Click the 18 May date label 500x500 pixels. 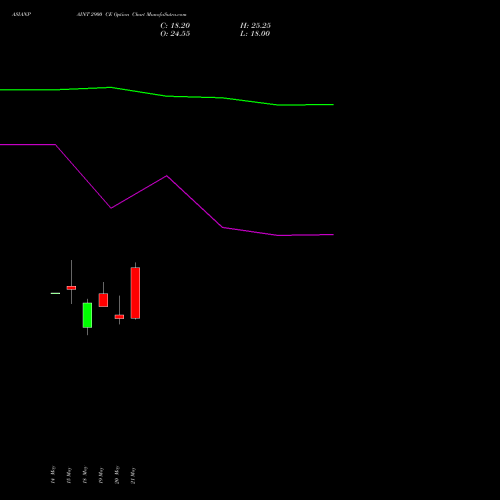click(85, 475)
